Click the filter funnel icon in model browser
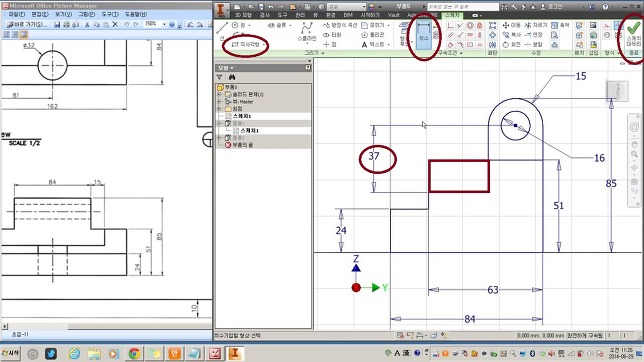Viewport: 644px width, 362px height. (x=220, y=77)
